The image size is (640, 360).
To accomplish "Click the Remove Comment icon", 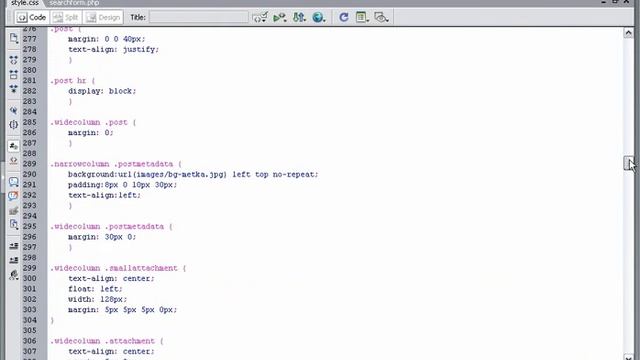I will 13,196.
